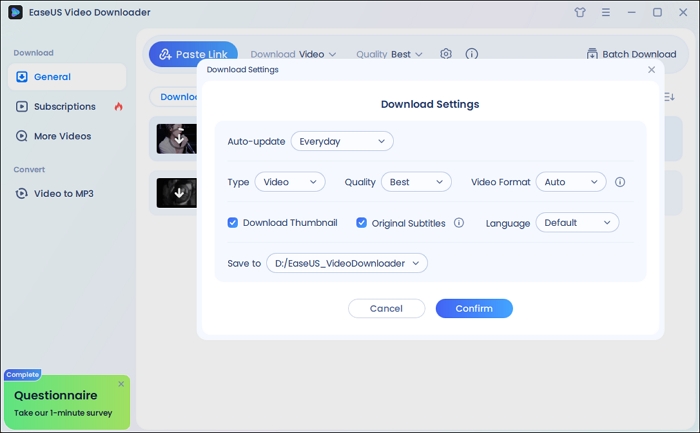
Task: Open the Auto-update Everyday dropdown
Action: 342,141
